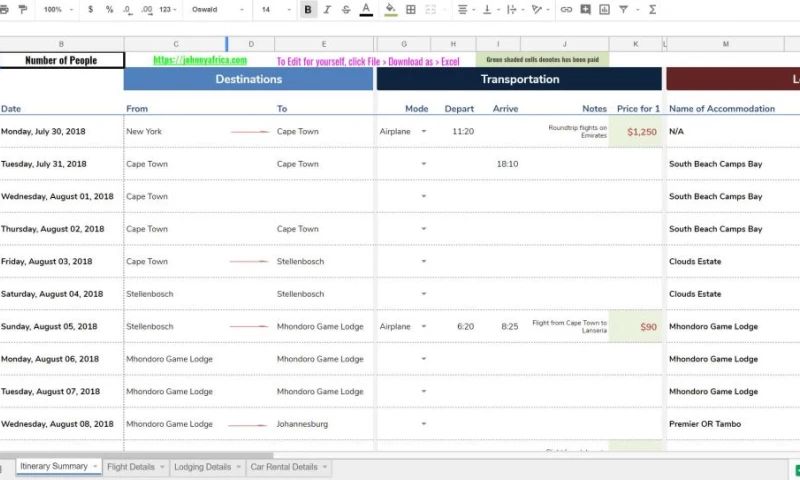The height and width of the screenshot is (480, 800).
Task: Open the johnnyafrica.com link
Action: pyautogui.click(x=199, y=60)
